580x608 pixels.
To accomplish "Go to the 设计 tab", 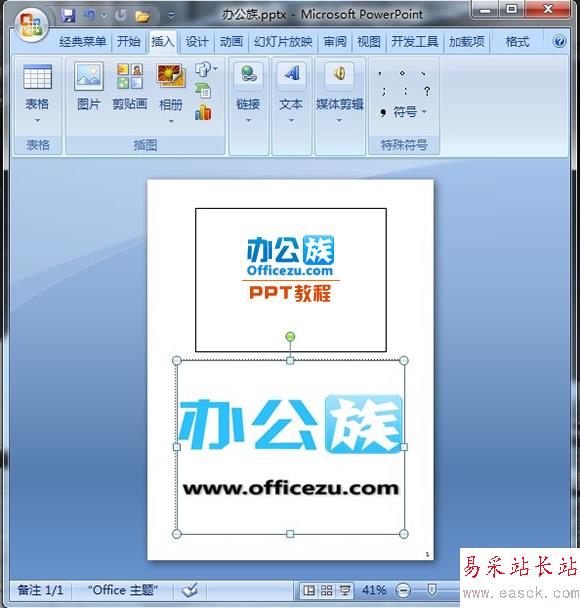I will coord(197,41).
